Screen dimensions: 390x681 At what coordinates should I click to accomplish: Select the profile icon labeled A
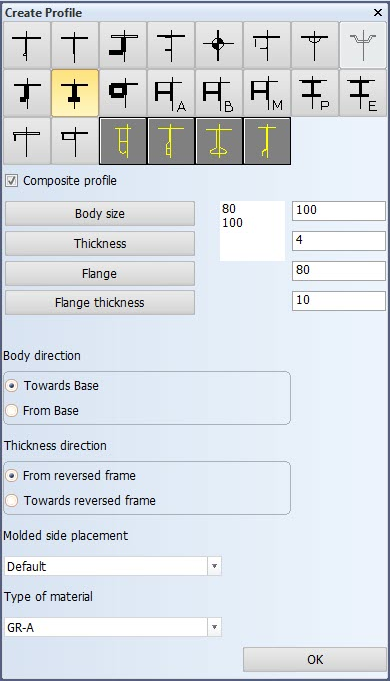[x=171, y=93]
